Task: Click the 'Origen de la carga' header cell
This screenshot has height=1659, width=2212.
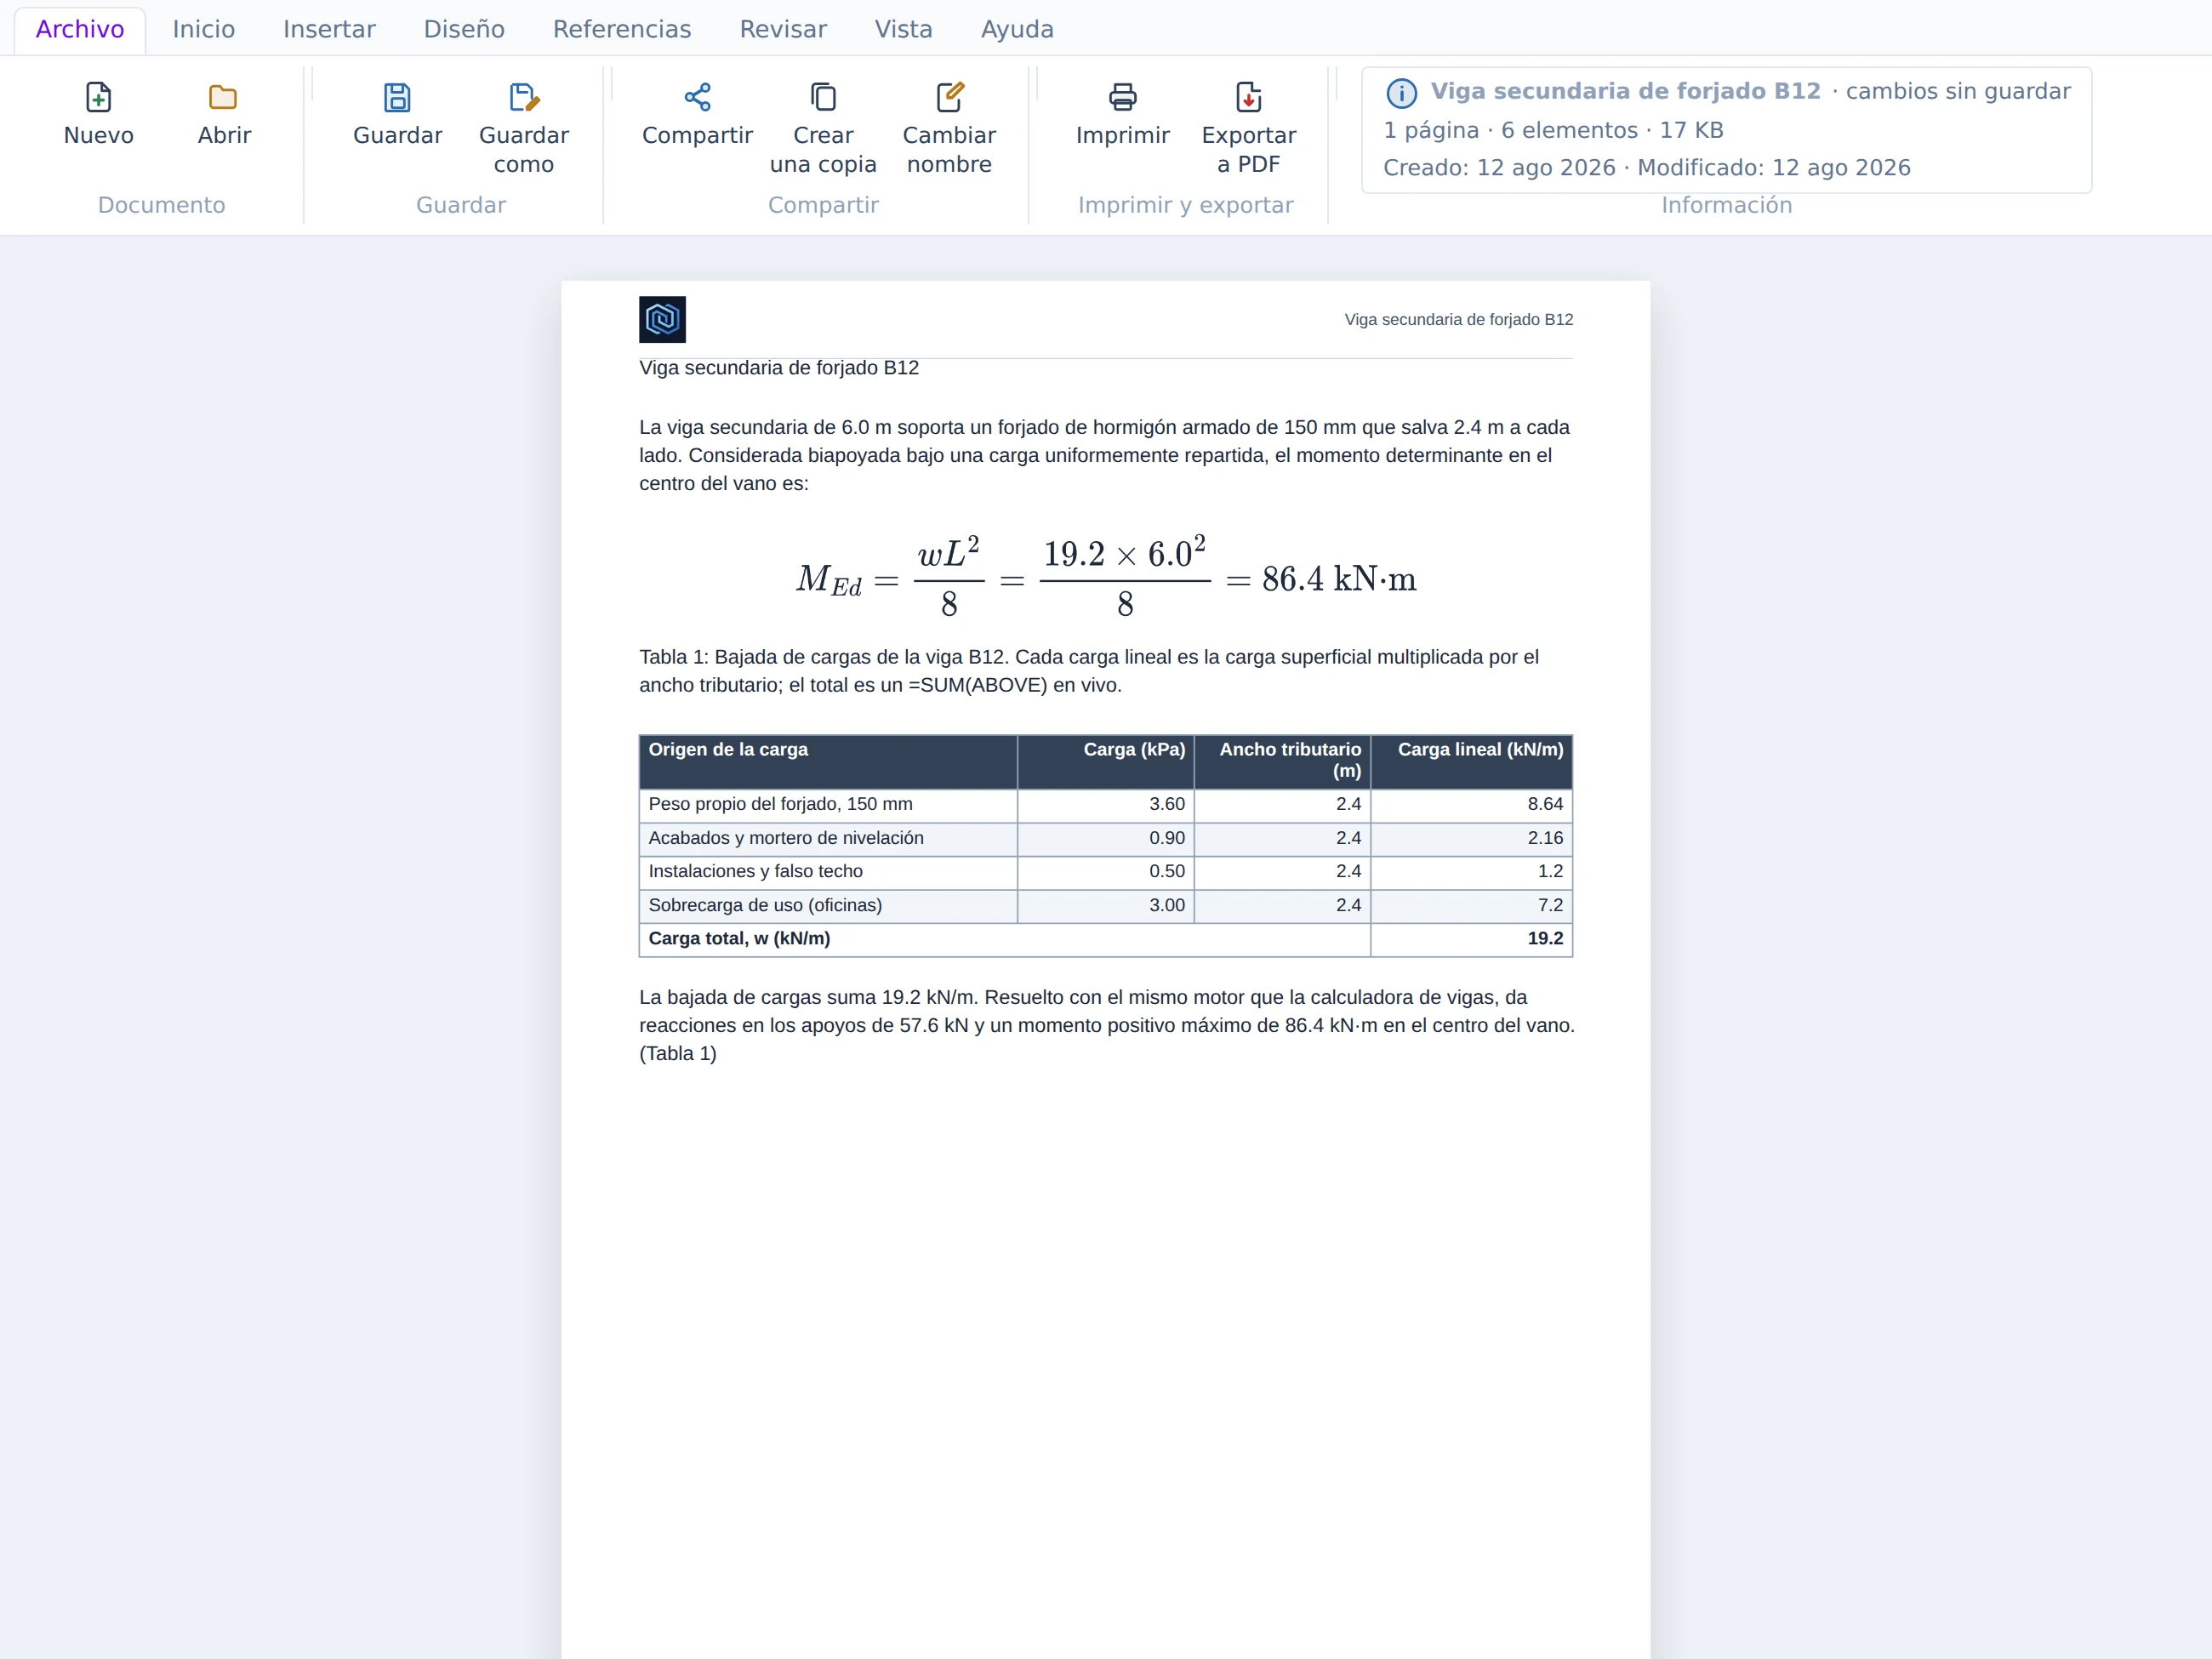Action: tap(828, 762)
